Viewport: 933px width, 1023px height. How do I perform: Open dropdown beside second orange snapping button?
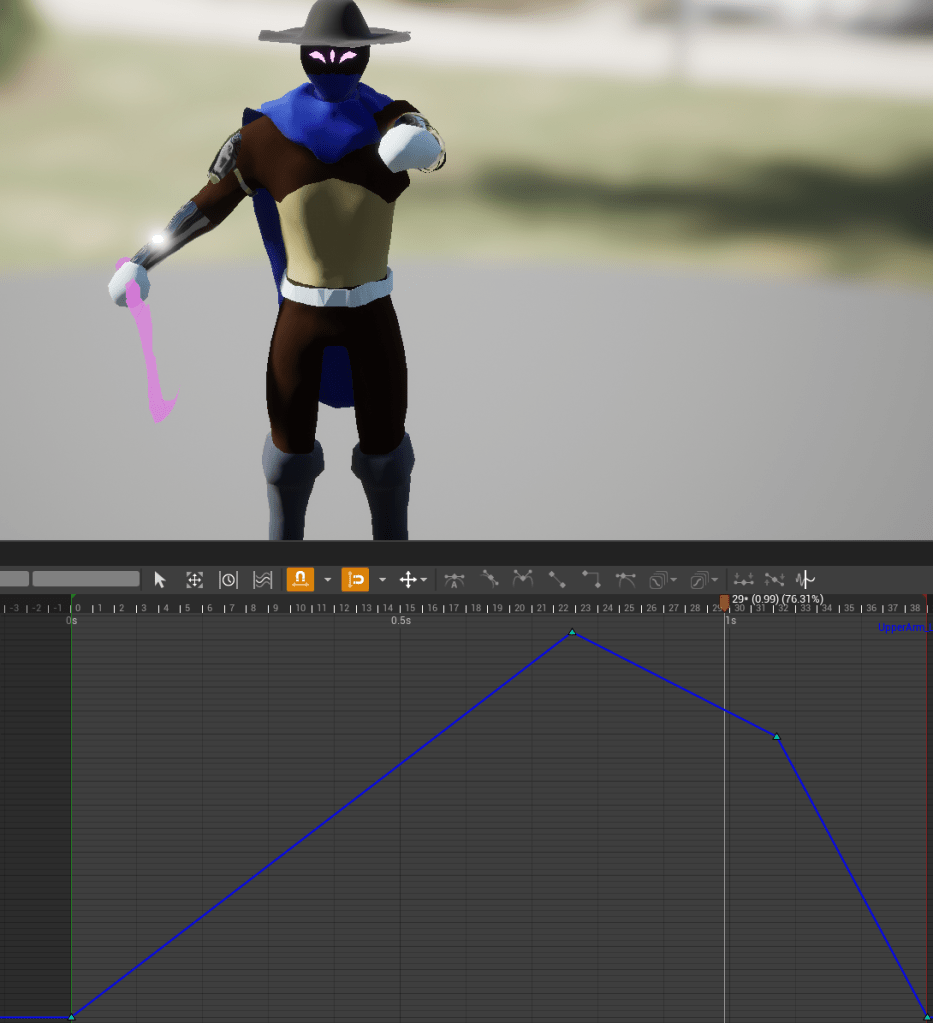382,580
